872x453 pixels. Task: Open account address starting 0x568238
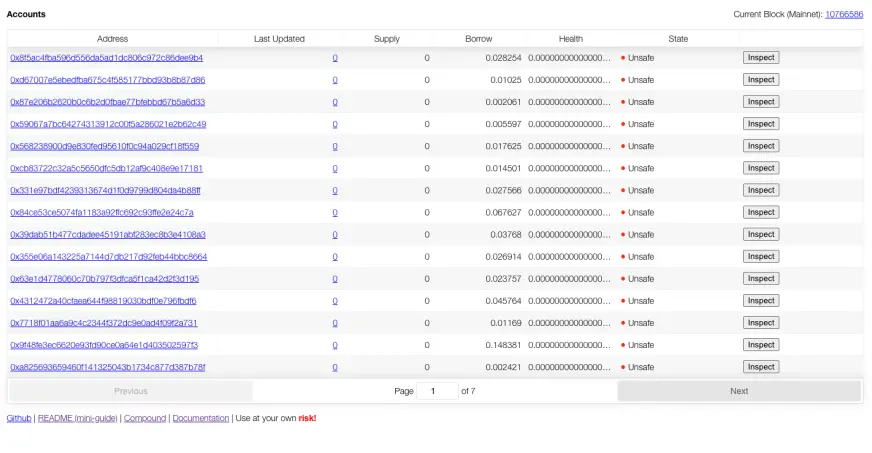tap(105, 146)
